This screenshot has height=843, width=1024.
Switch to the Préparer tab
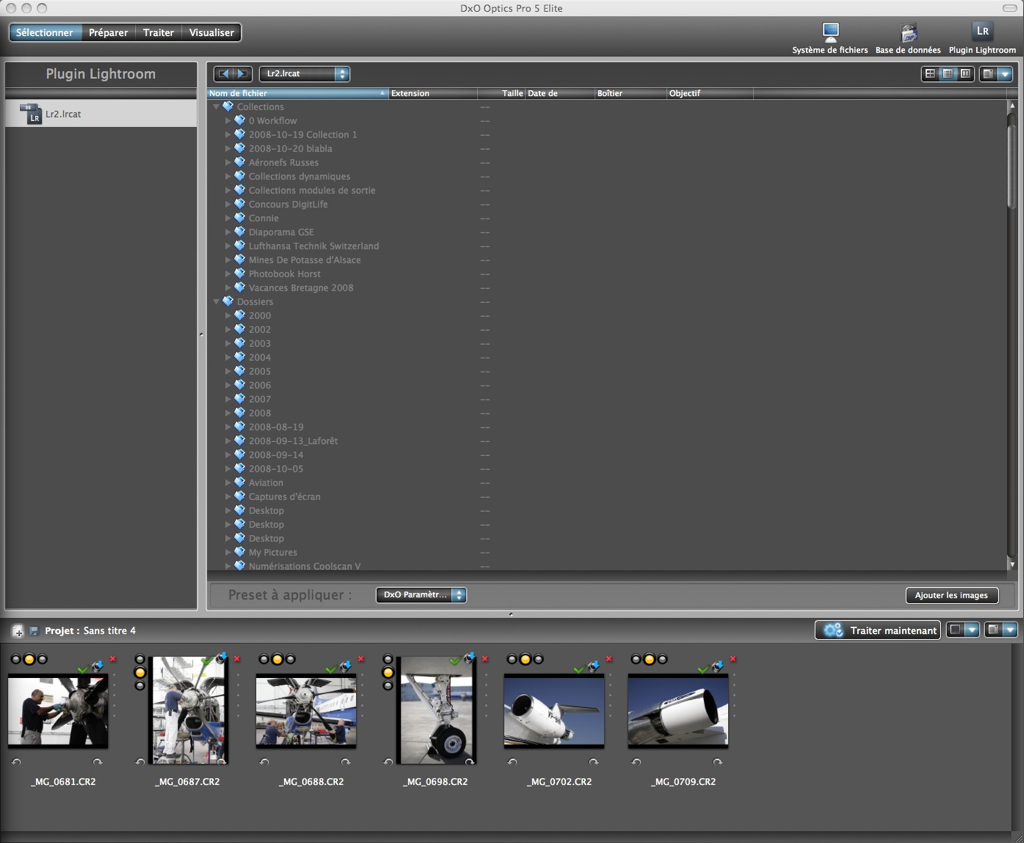pos(108,33)
